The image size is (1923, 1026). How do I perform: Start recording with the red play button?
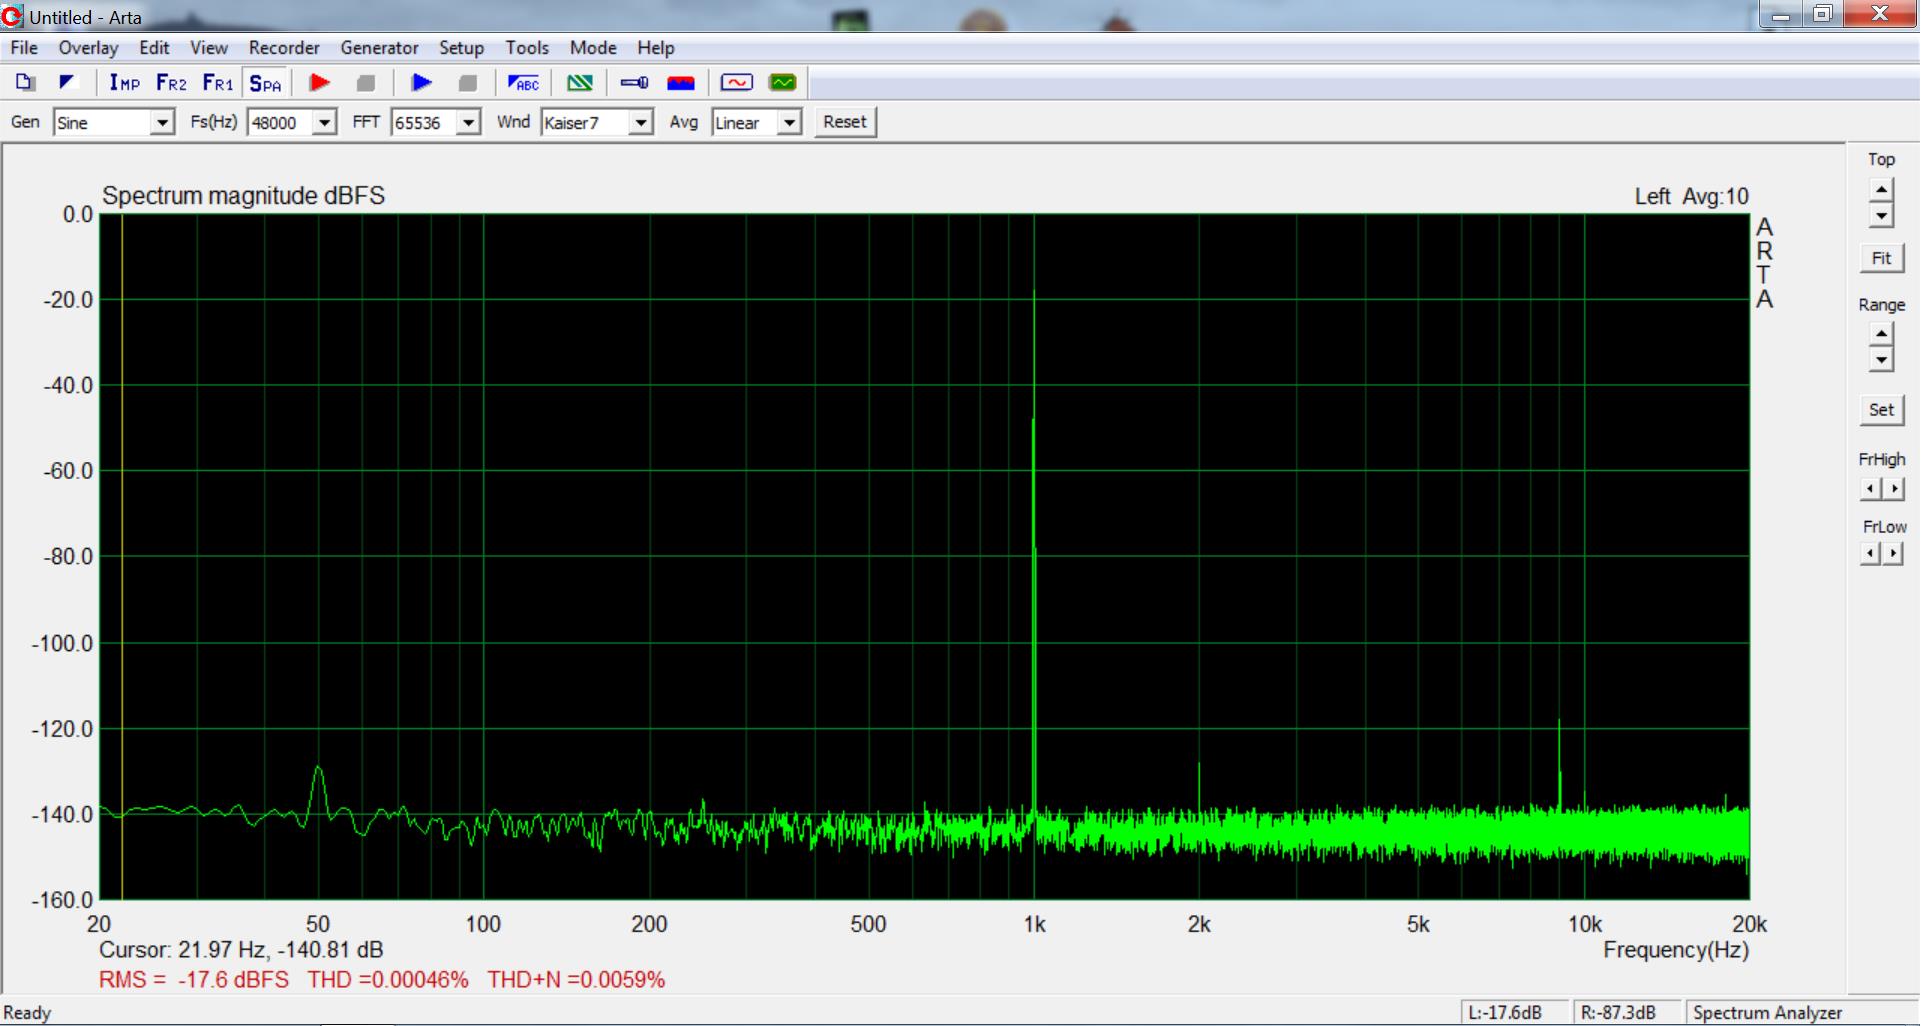tap(320, 83)
